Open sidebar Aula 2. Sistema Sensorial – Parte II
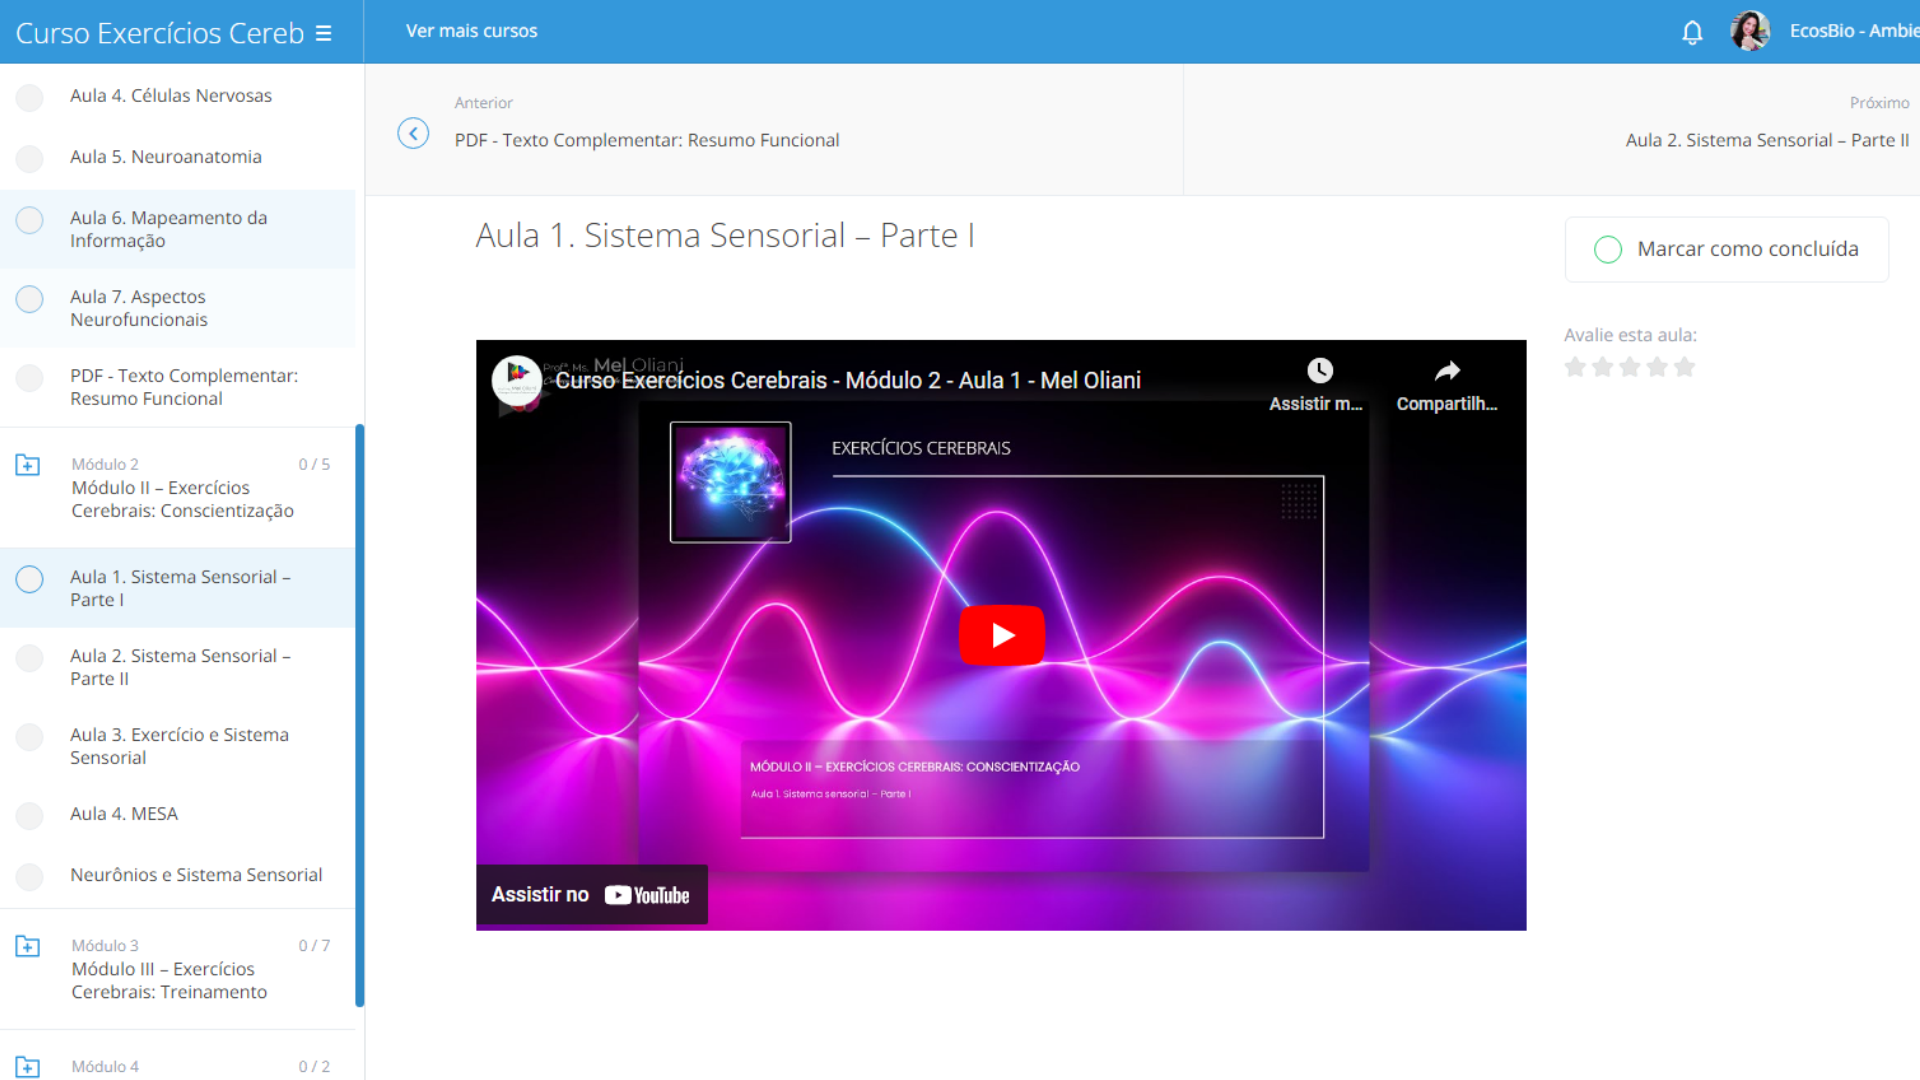The height and width of the screenshot is (1080, 1920). (x=180, y=667)
